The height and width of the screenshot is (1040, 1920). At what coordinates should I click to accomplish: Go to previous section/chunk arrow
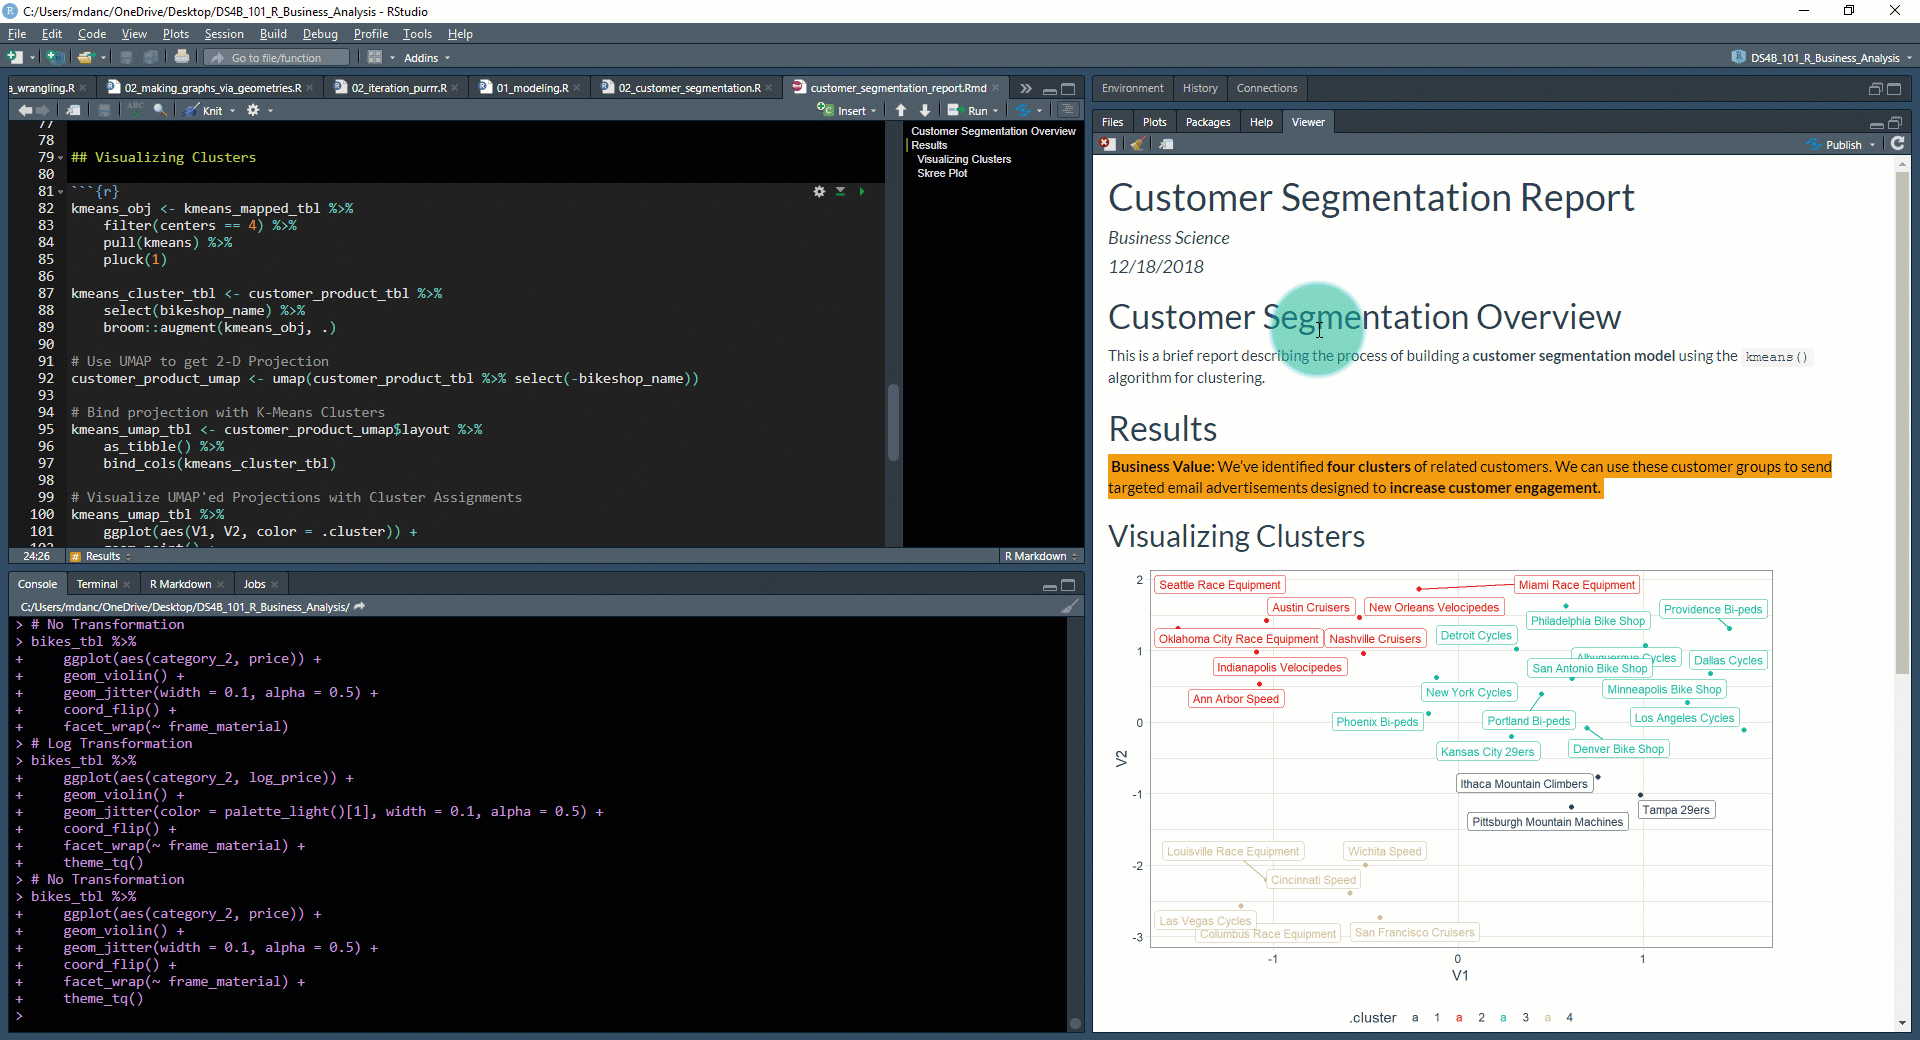(901, 110)
